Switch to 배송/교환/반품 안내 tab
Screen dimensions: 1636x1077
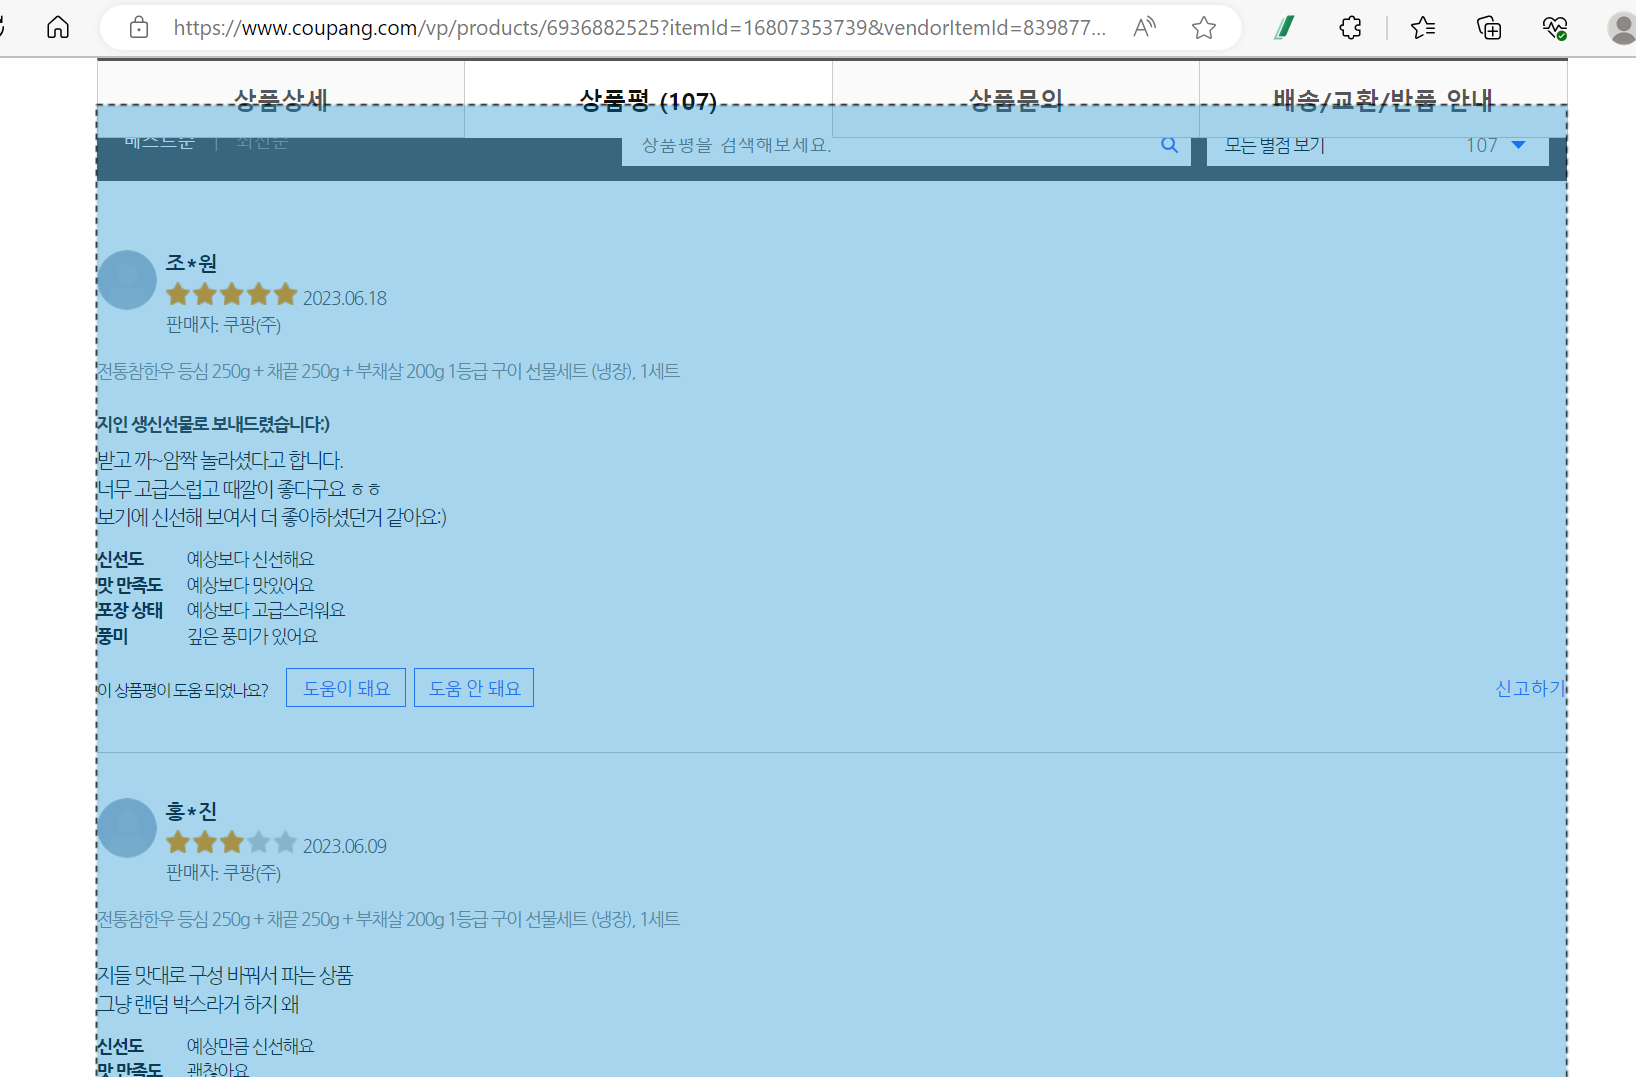pyautogui.click(x=1383, y=99)
